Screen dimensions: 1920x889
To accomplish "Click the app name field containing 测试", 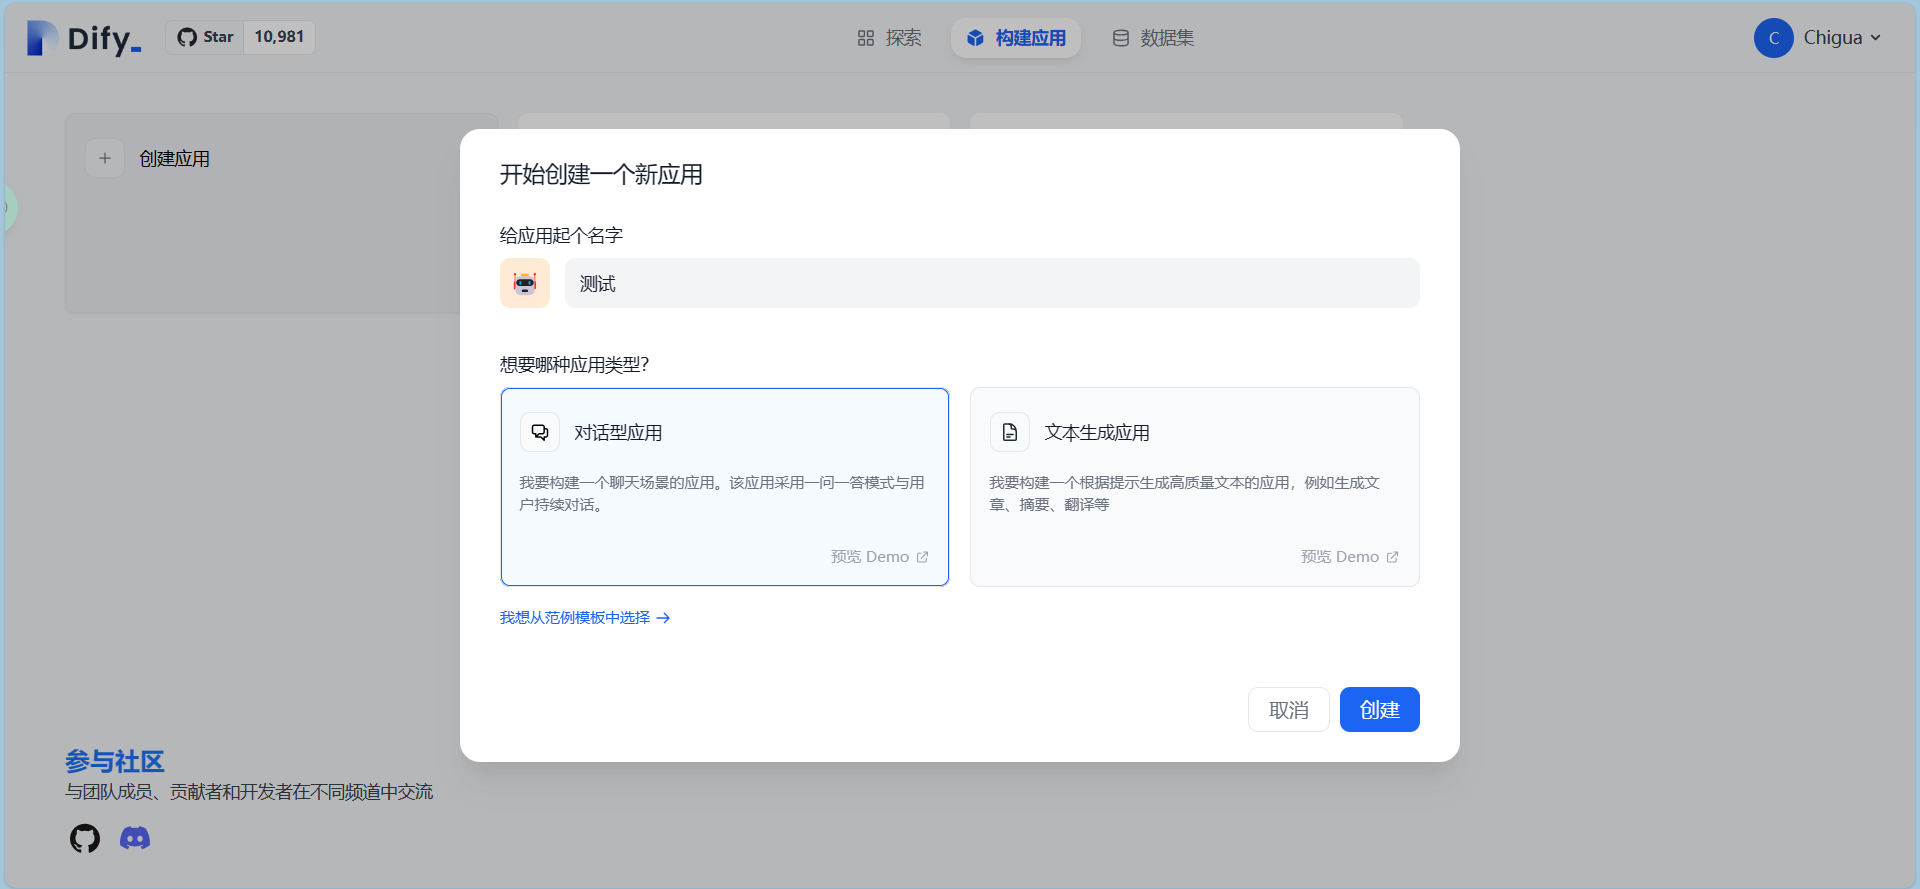I will click(x=991, y=284).
